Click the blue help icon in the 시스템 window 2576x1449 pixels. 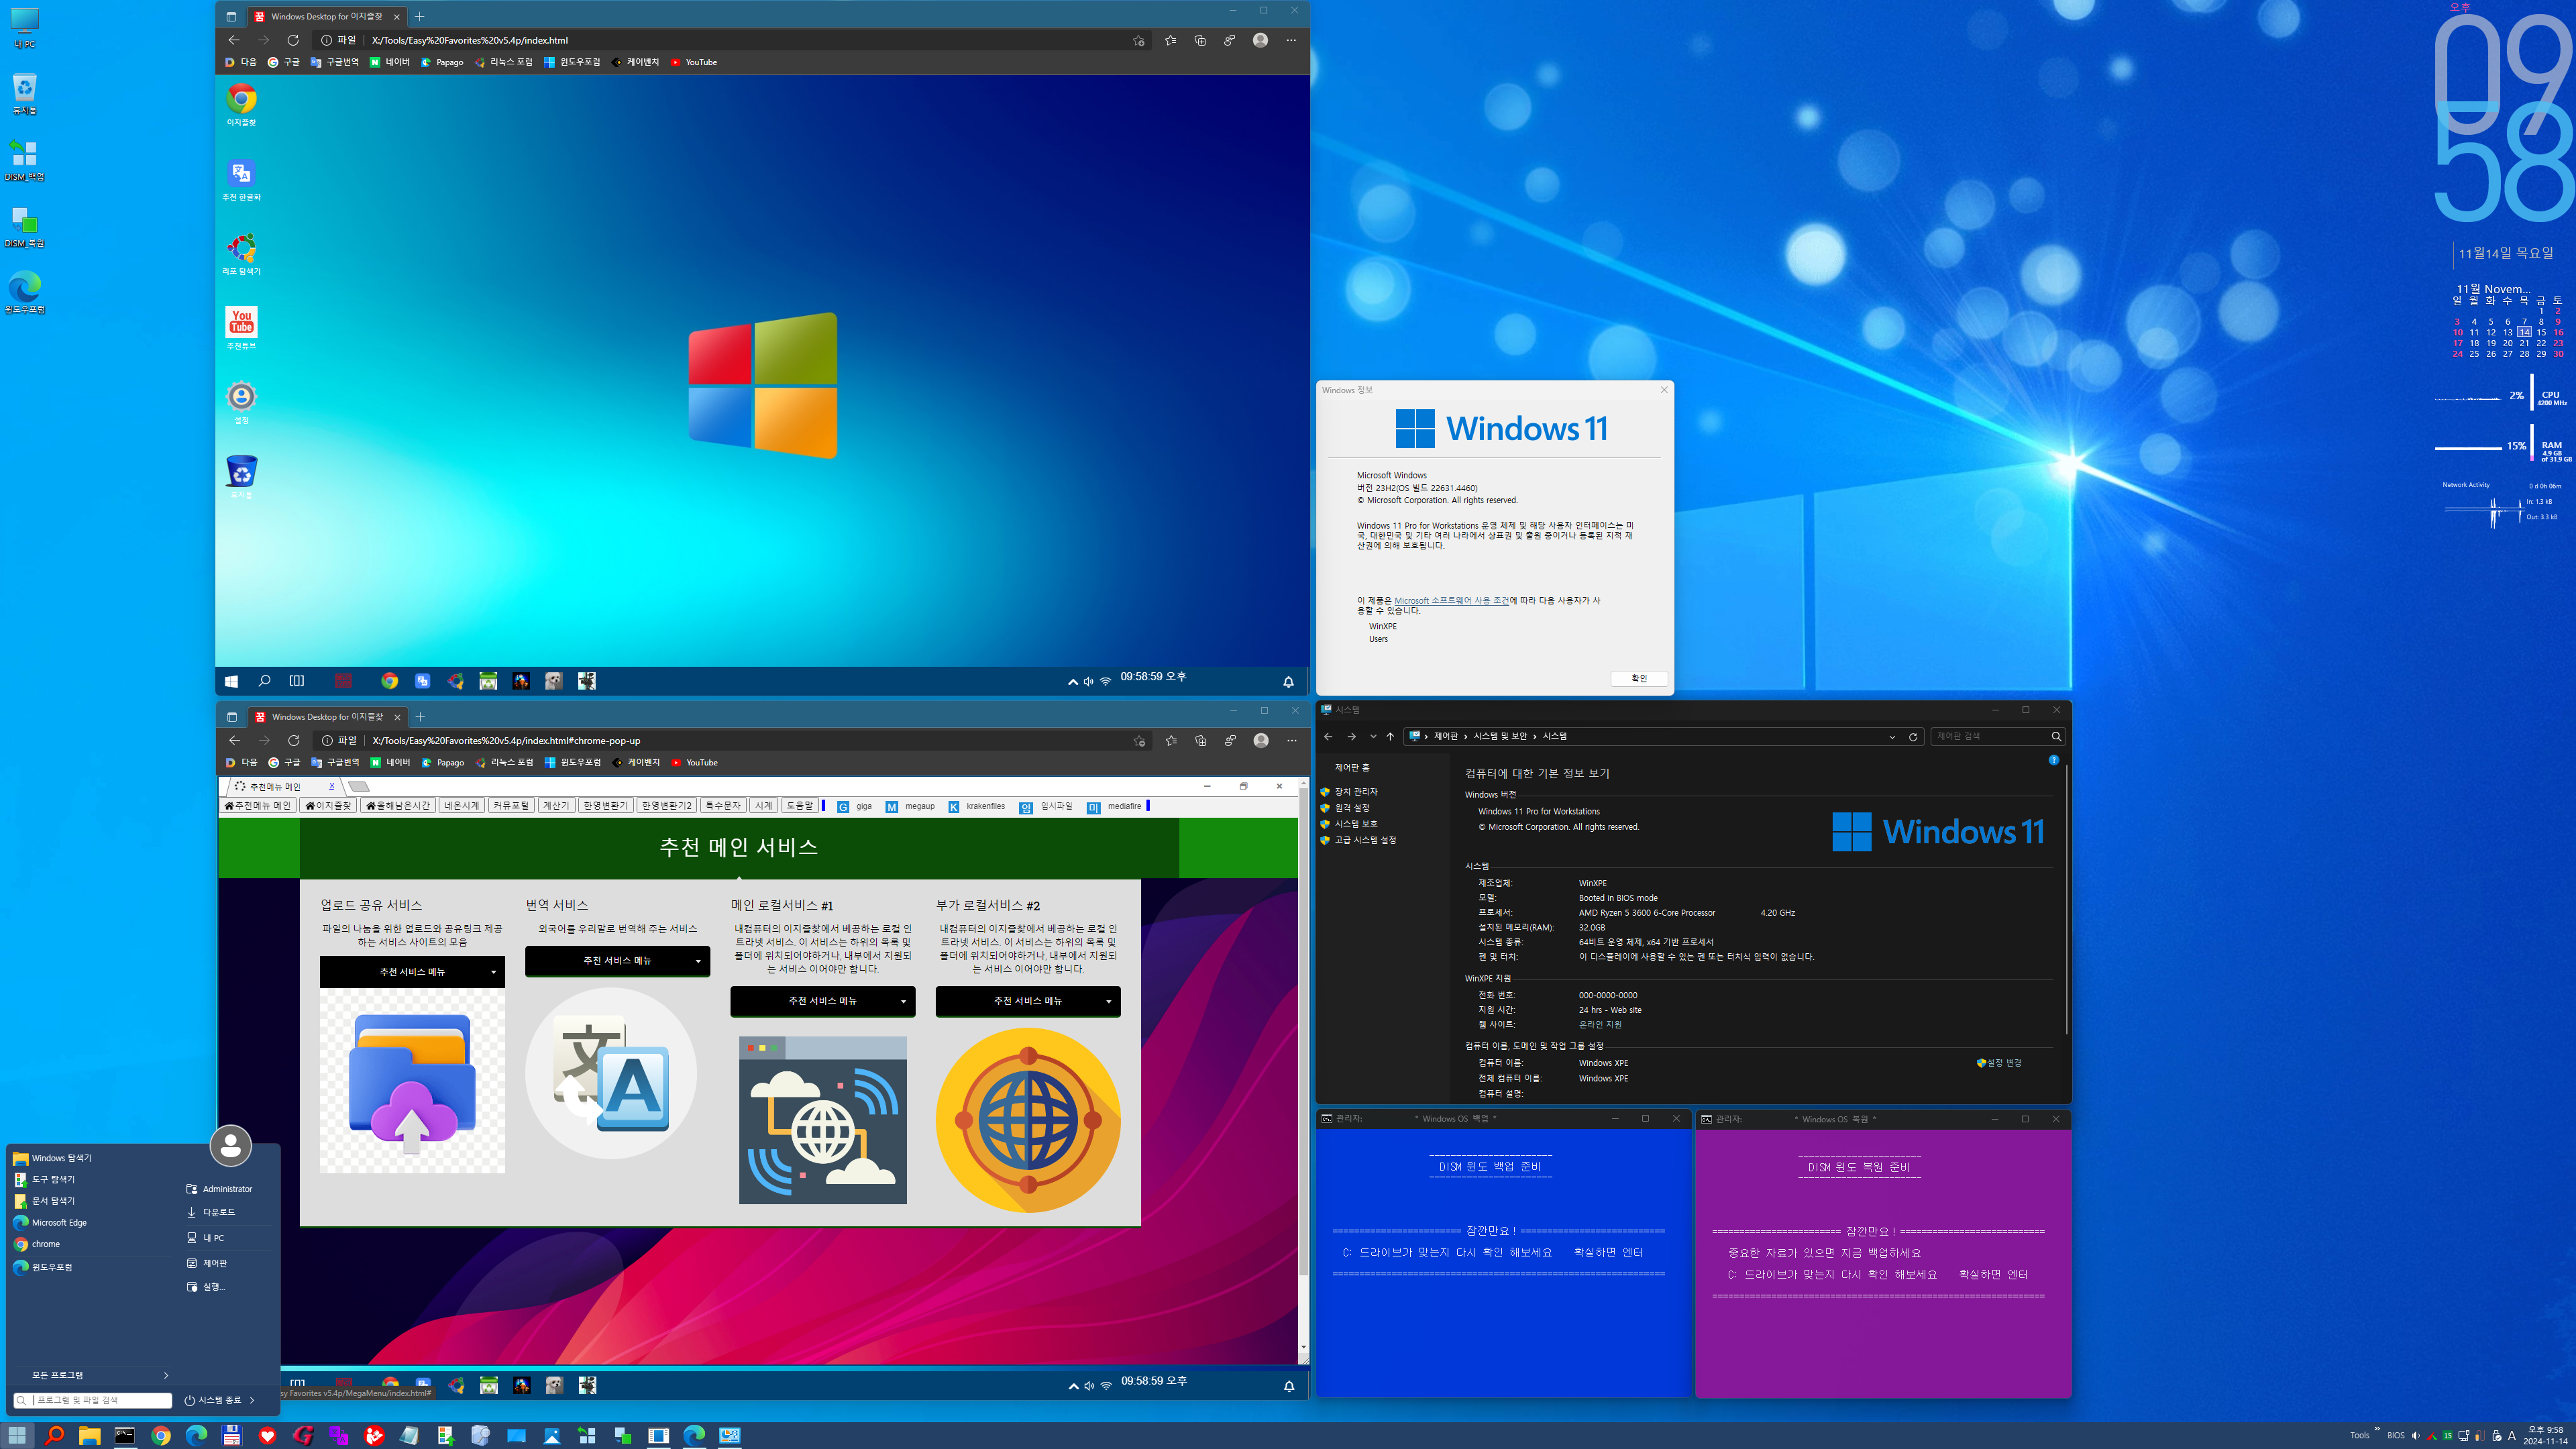[2054, 761]
